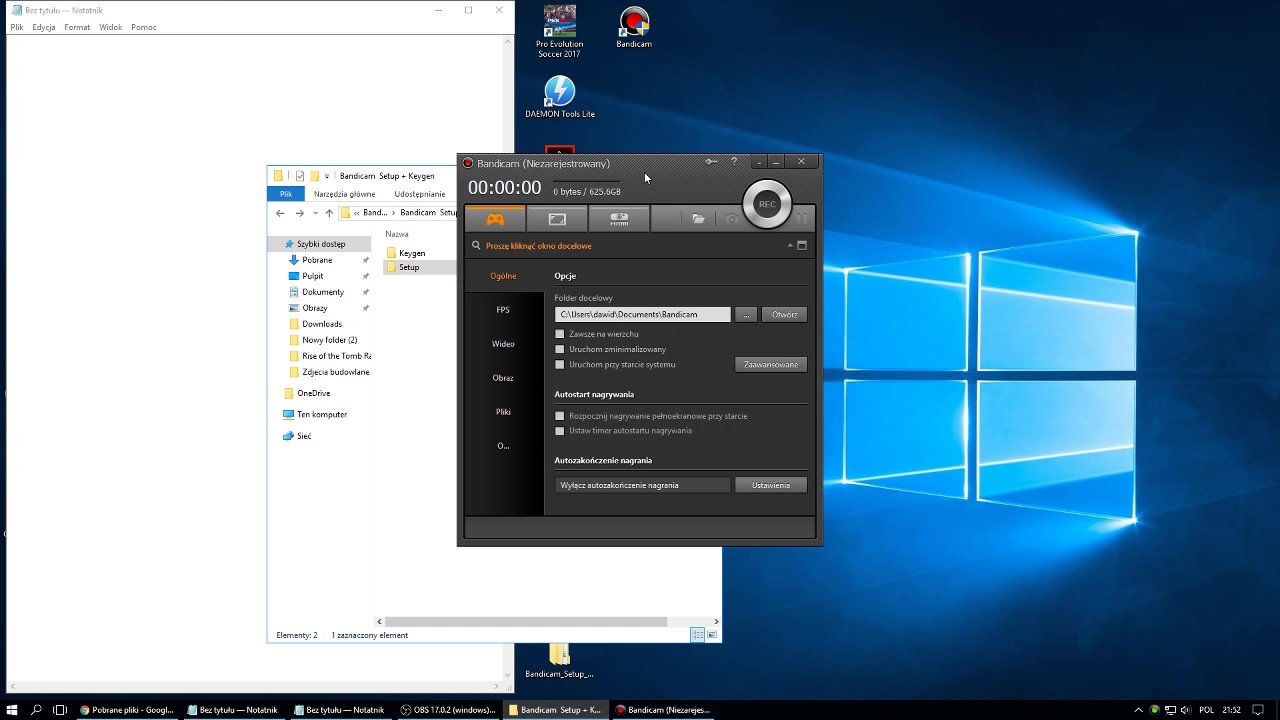Image resolution: width=1280 pixels, height=720 pixels.
Task: Select Pobrane in Explorer sidebar
Action: pos(317,260)
